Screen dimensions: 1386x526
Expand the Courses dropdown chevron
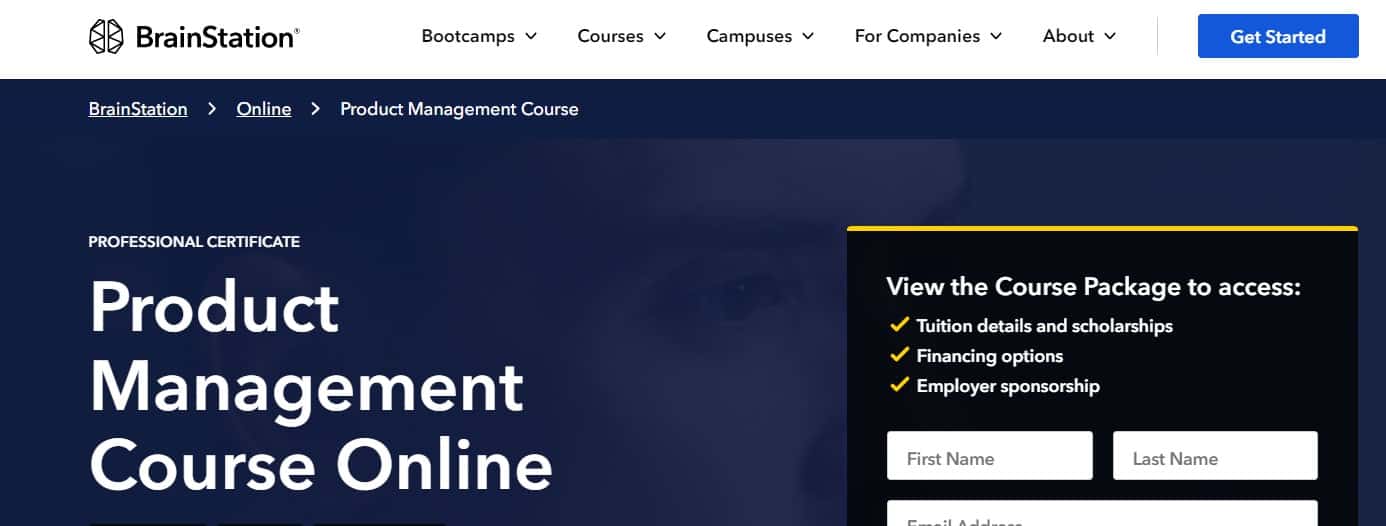click(x=660, y=36)
